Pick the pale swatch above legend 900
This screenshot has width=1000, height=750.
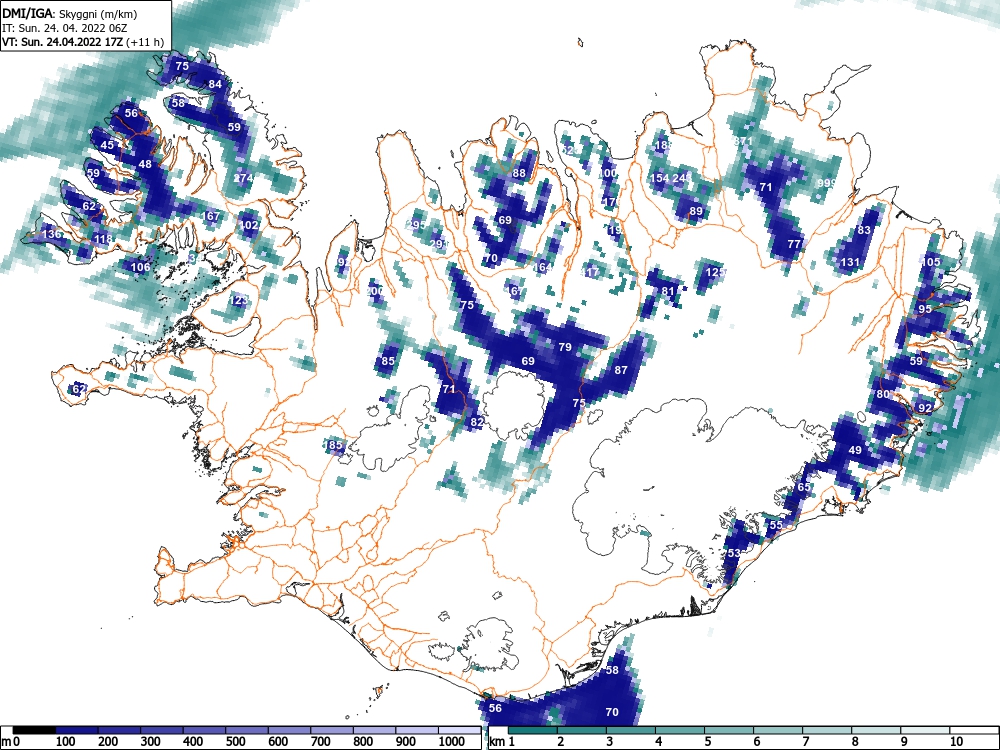pyautogui.click(x=417, y=730)
